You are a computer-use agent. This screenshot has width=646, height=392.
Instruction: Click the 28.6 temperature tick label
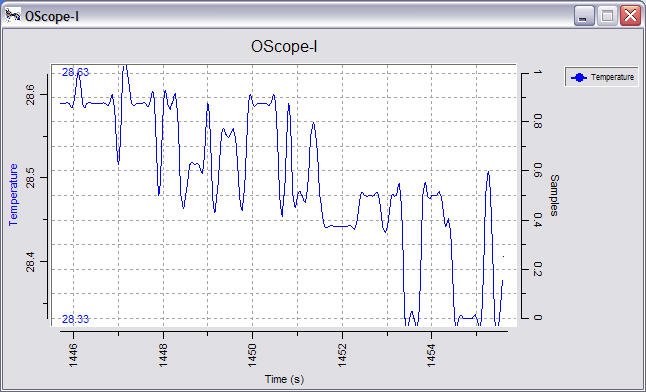click(31, 95)
